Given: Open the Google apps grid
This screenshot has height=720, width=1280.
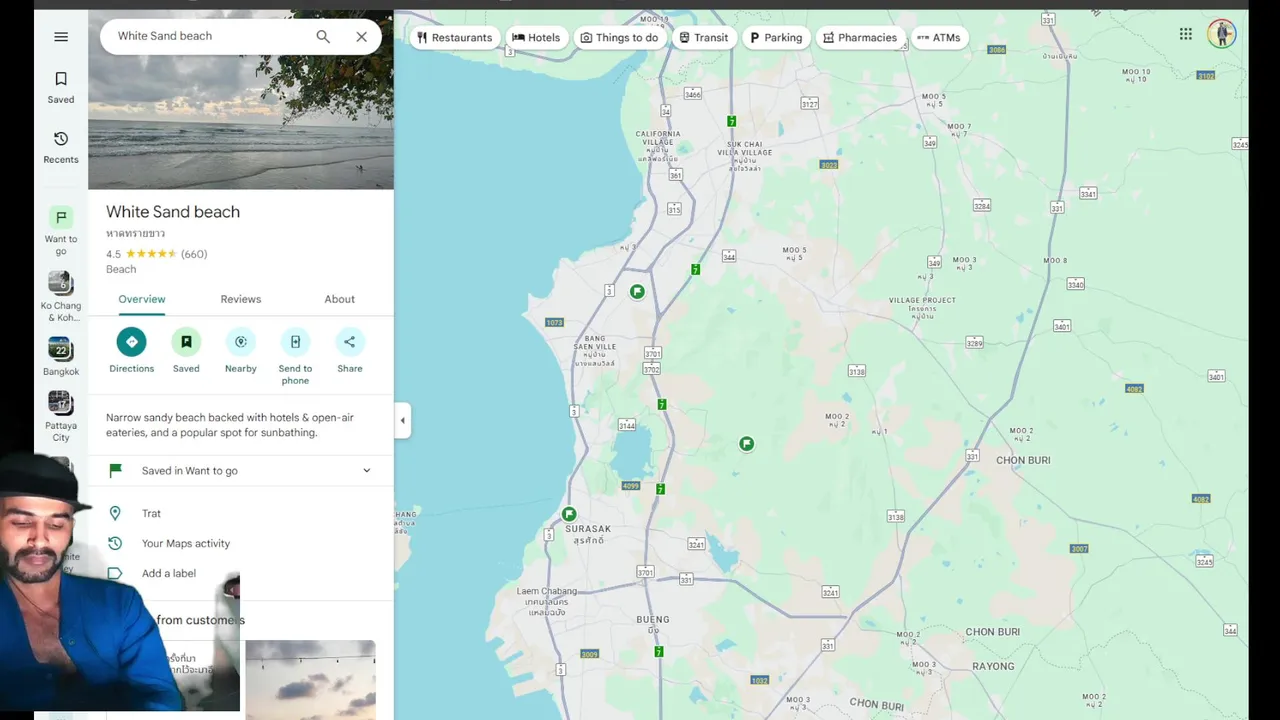Looking at the screenshot, I should (1186, 34).
